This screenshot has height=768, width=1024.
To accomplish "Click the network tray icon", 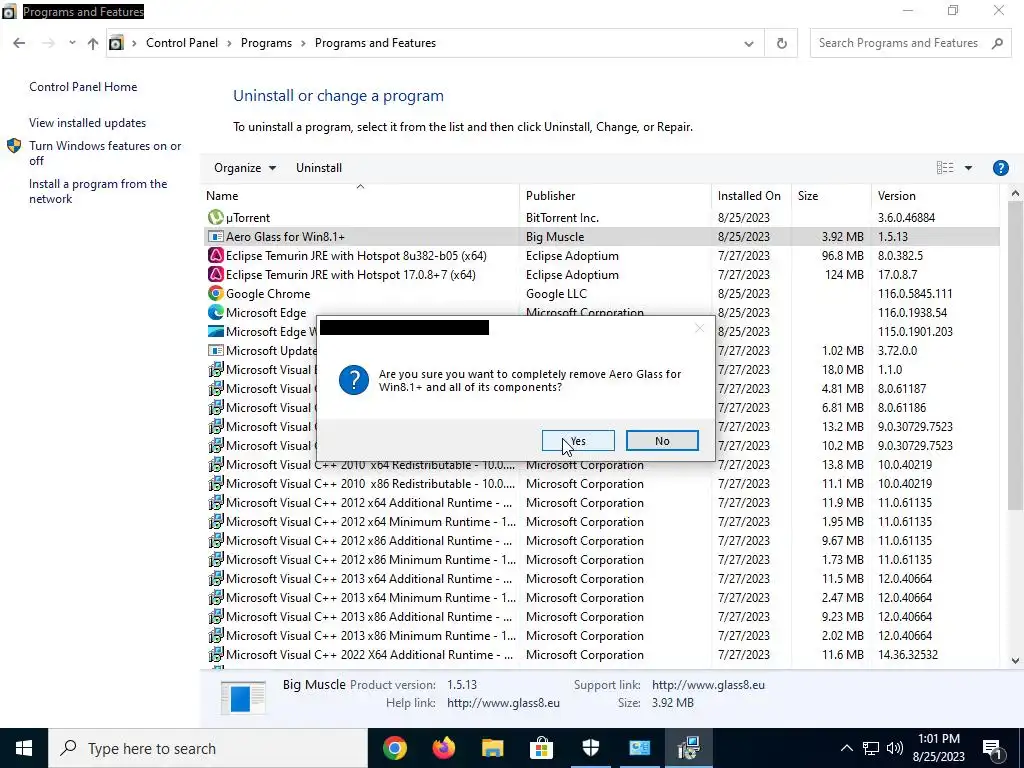I will point(871,748).
